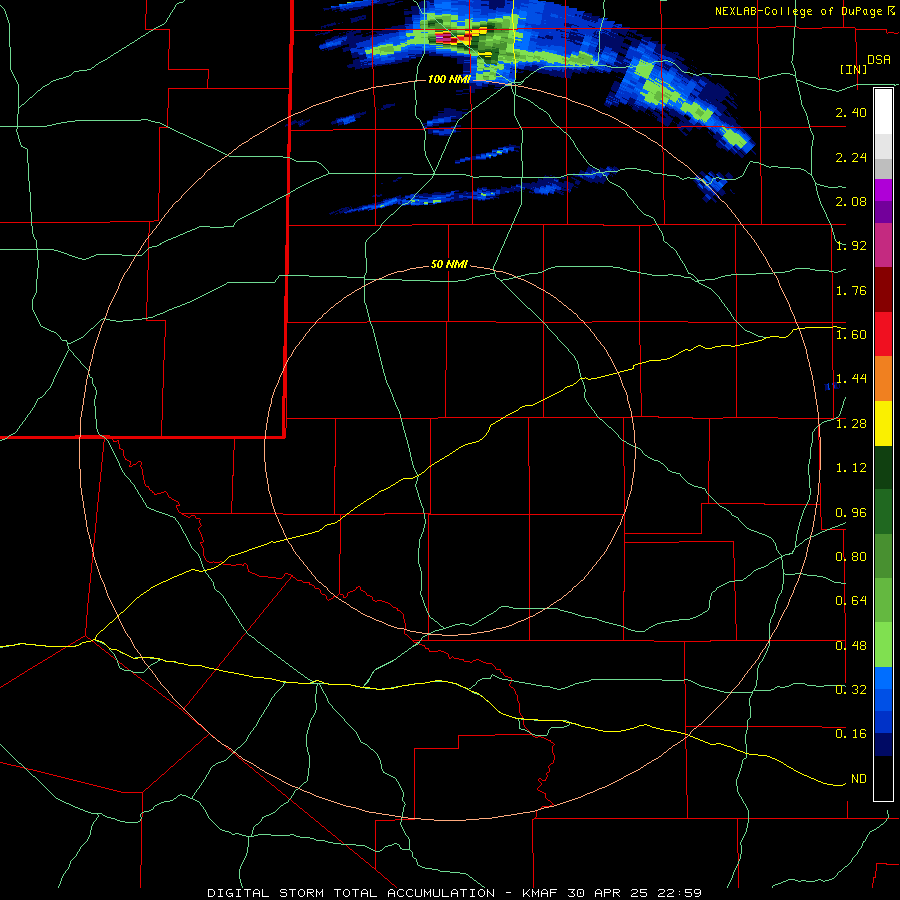Pick the yellow legend swatch
This screenshot has width=900, height=900.
coord(883,423)
